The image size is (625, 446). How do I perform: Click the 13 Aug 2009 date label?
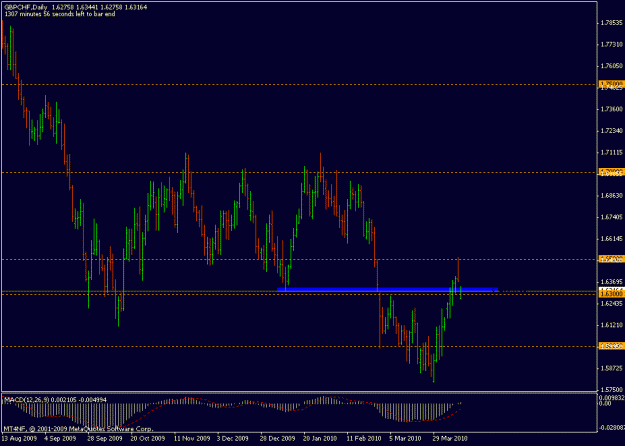pos(19,439)
